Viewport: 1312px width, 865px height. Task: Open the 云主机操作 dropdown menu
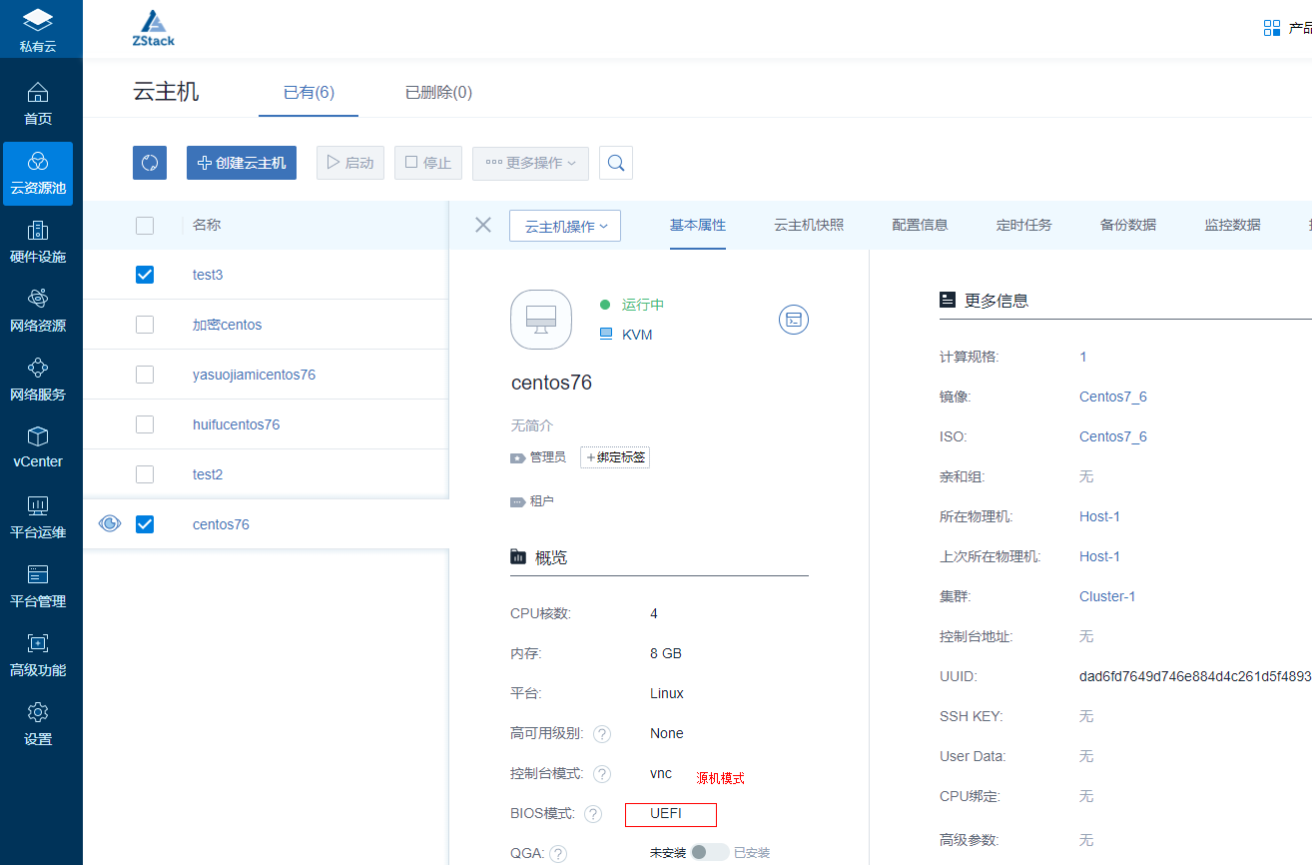point(565,226)
